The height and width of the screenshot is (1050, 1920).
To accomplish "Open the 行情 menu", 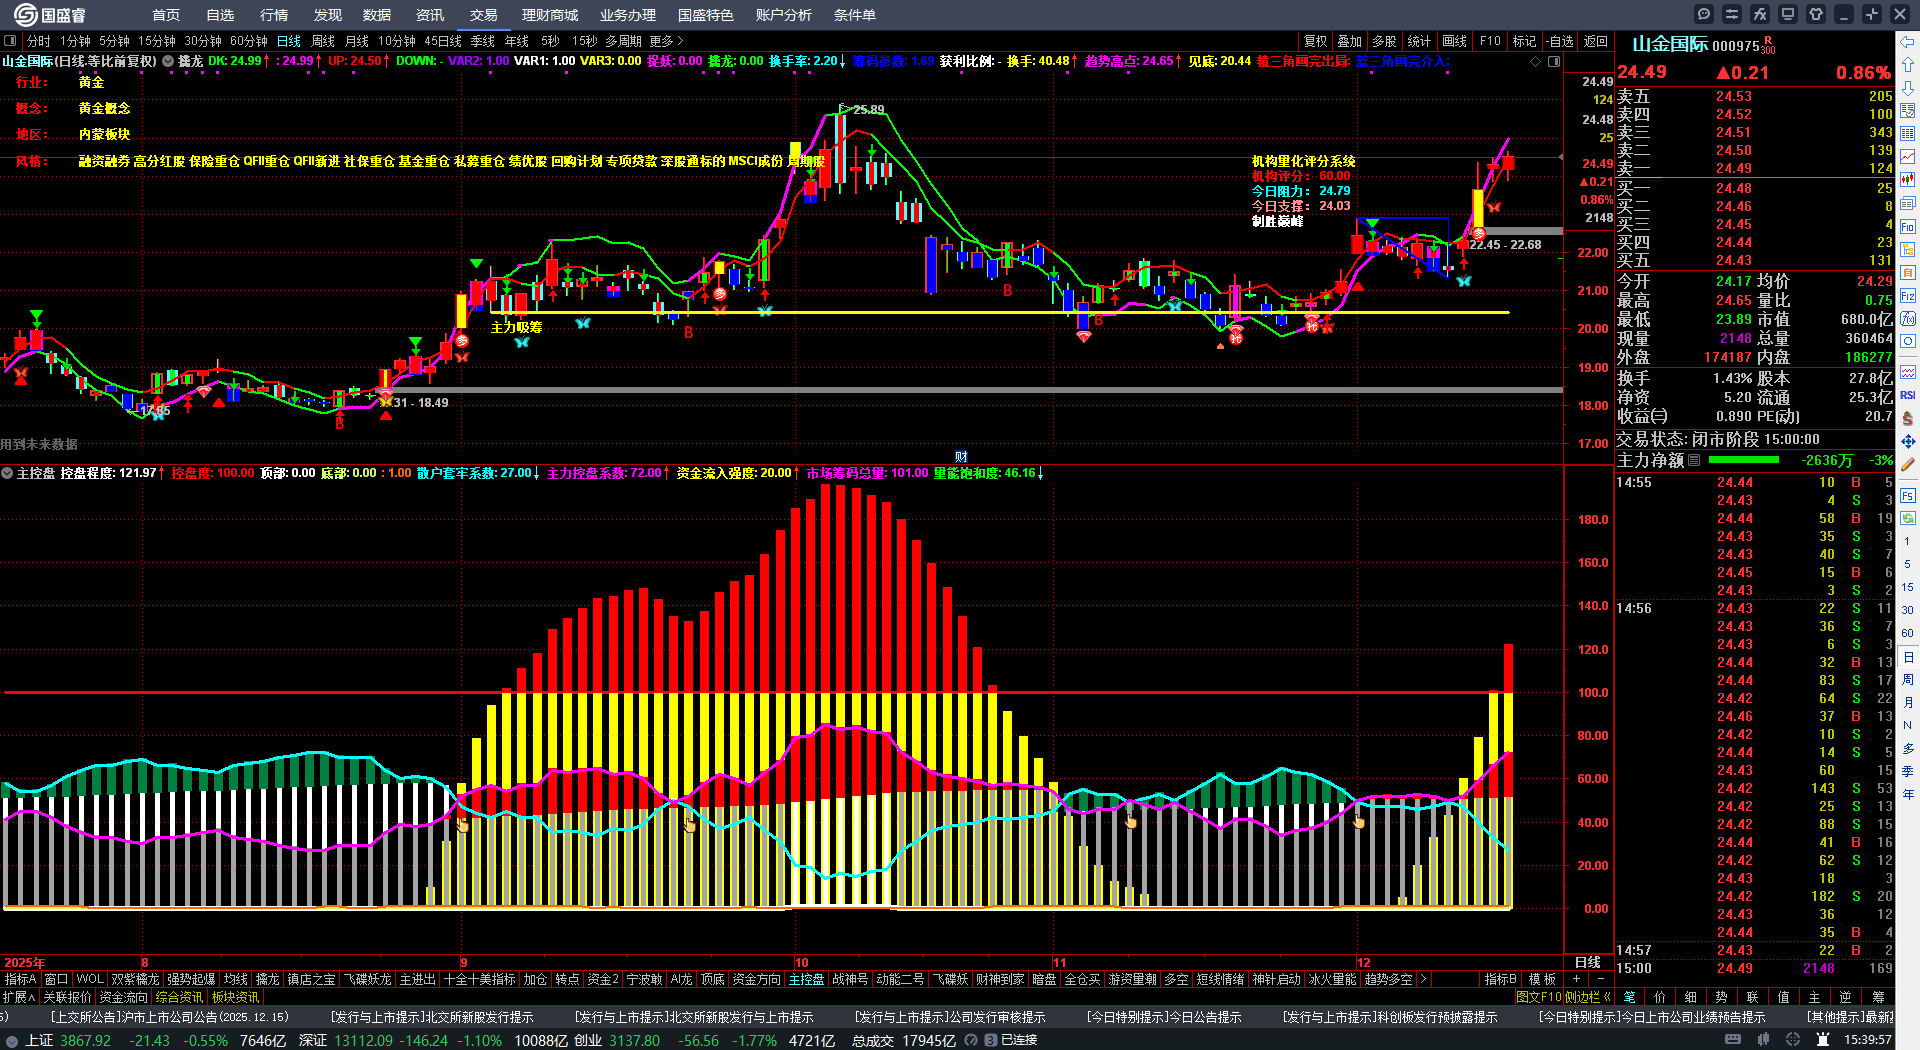I will click(x=274, y=15).
